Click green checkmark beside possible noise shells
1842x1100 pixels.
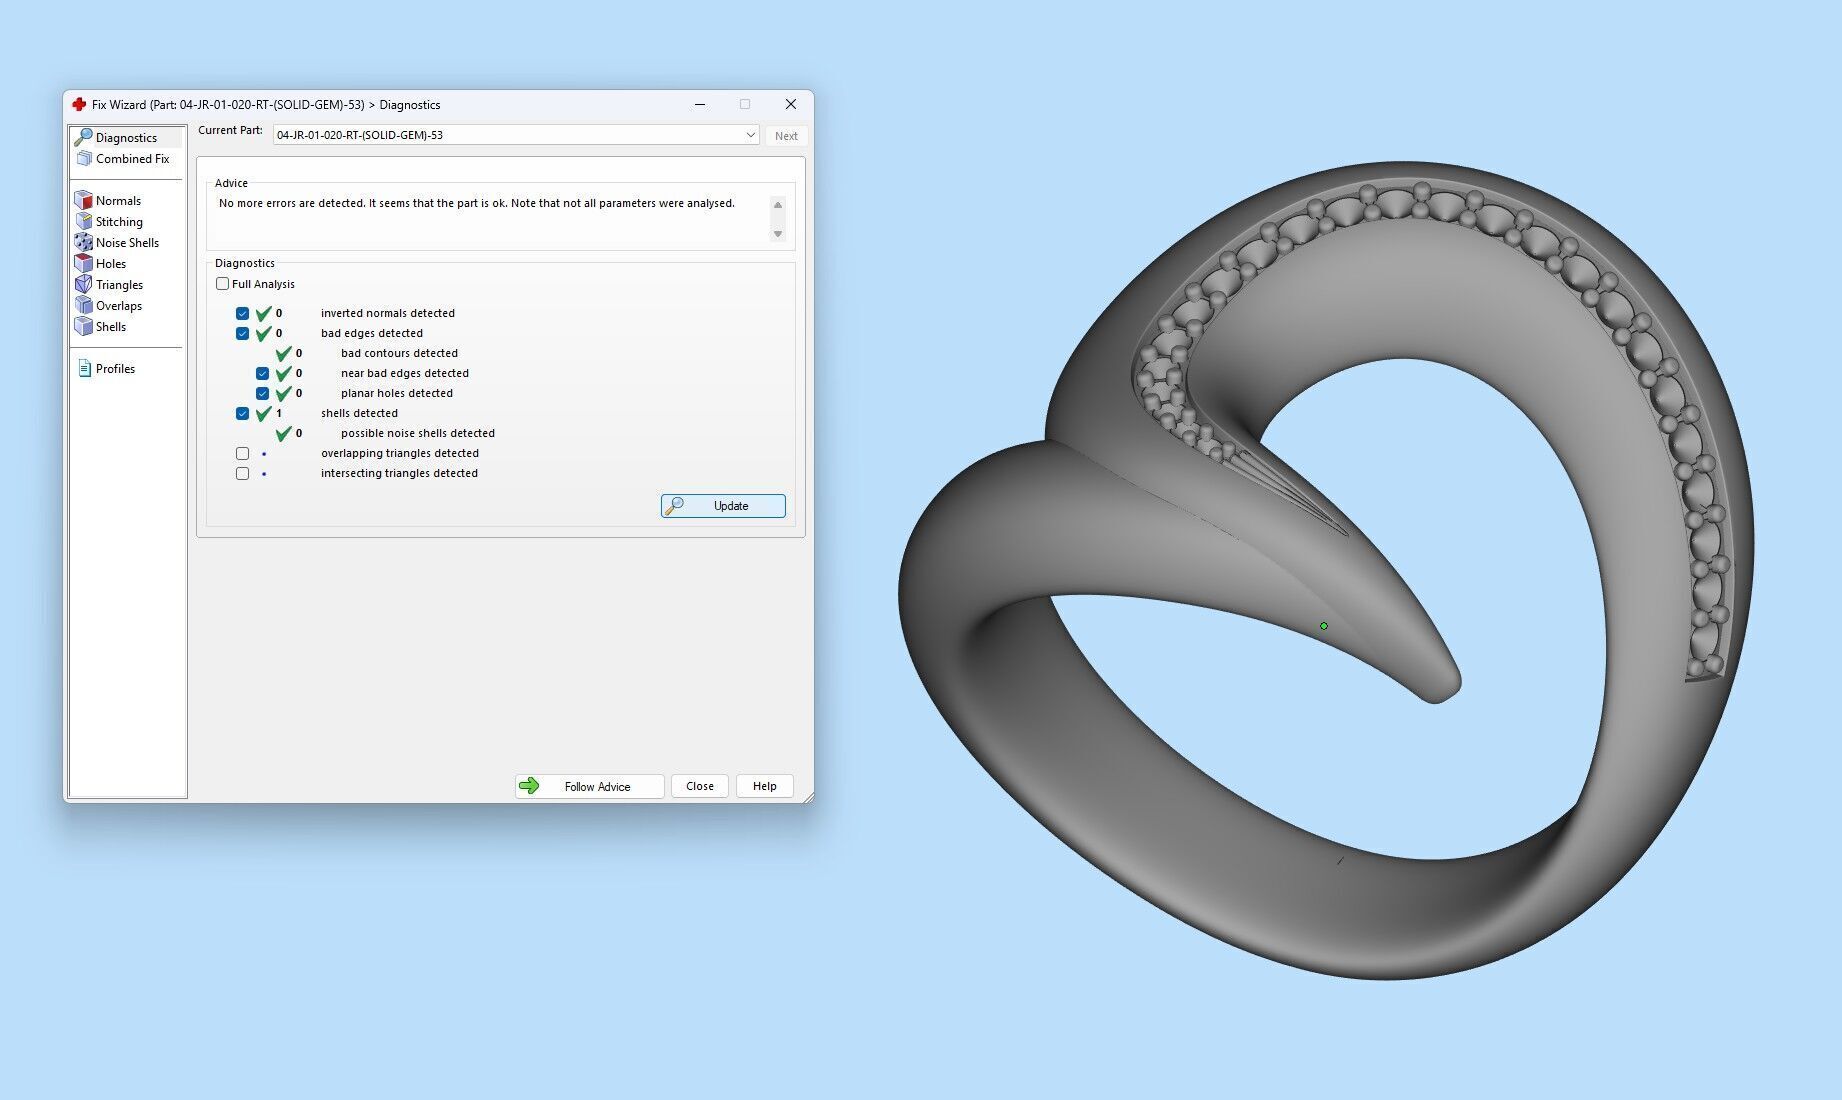tap(284, 433)
